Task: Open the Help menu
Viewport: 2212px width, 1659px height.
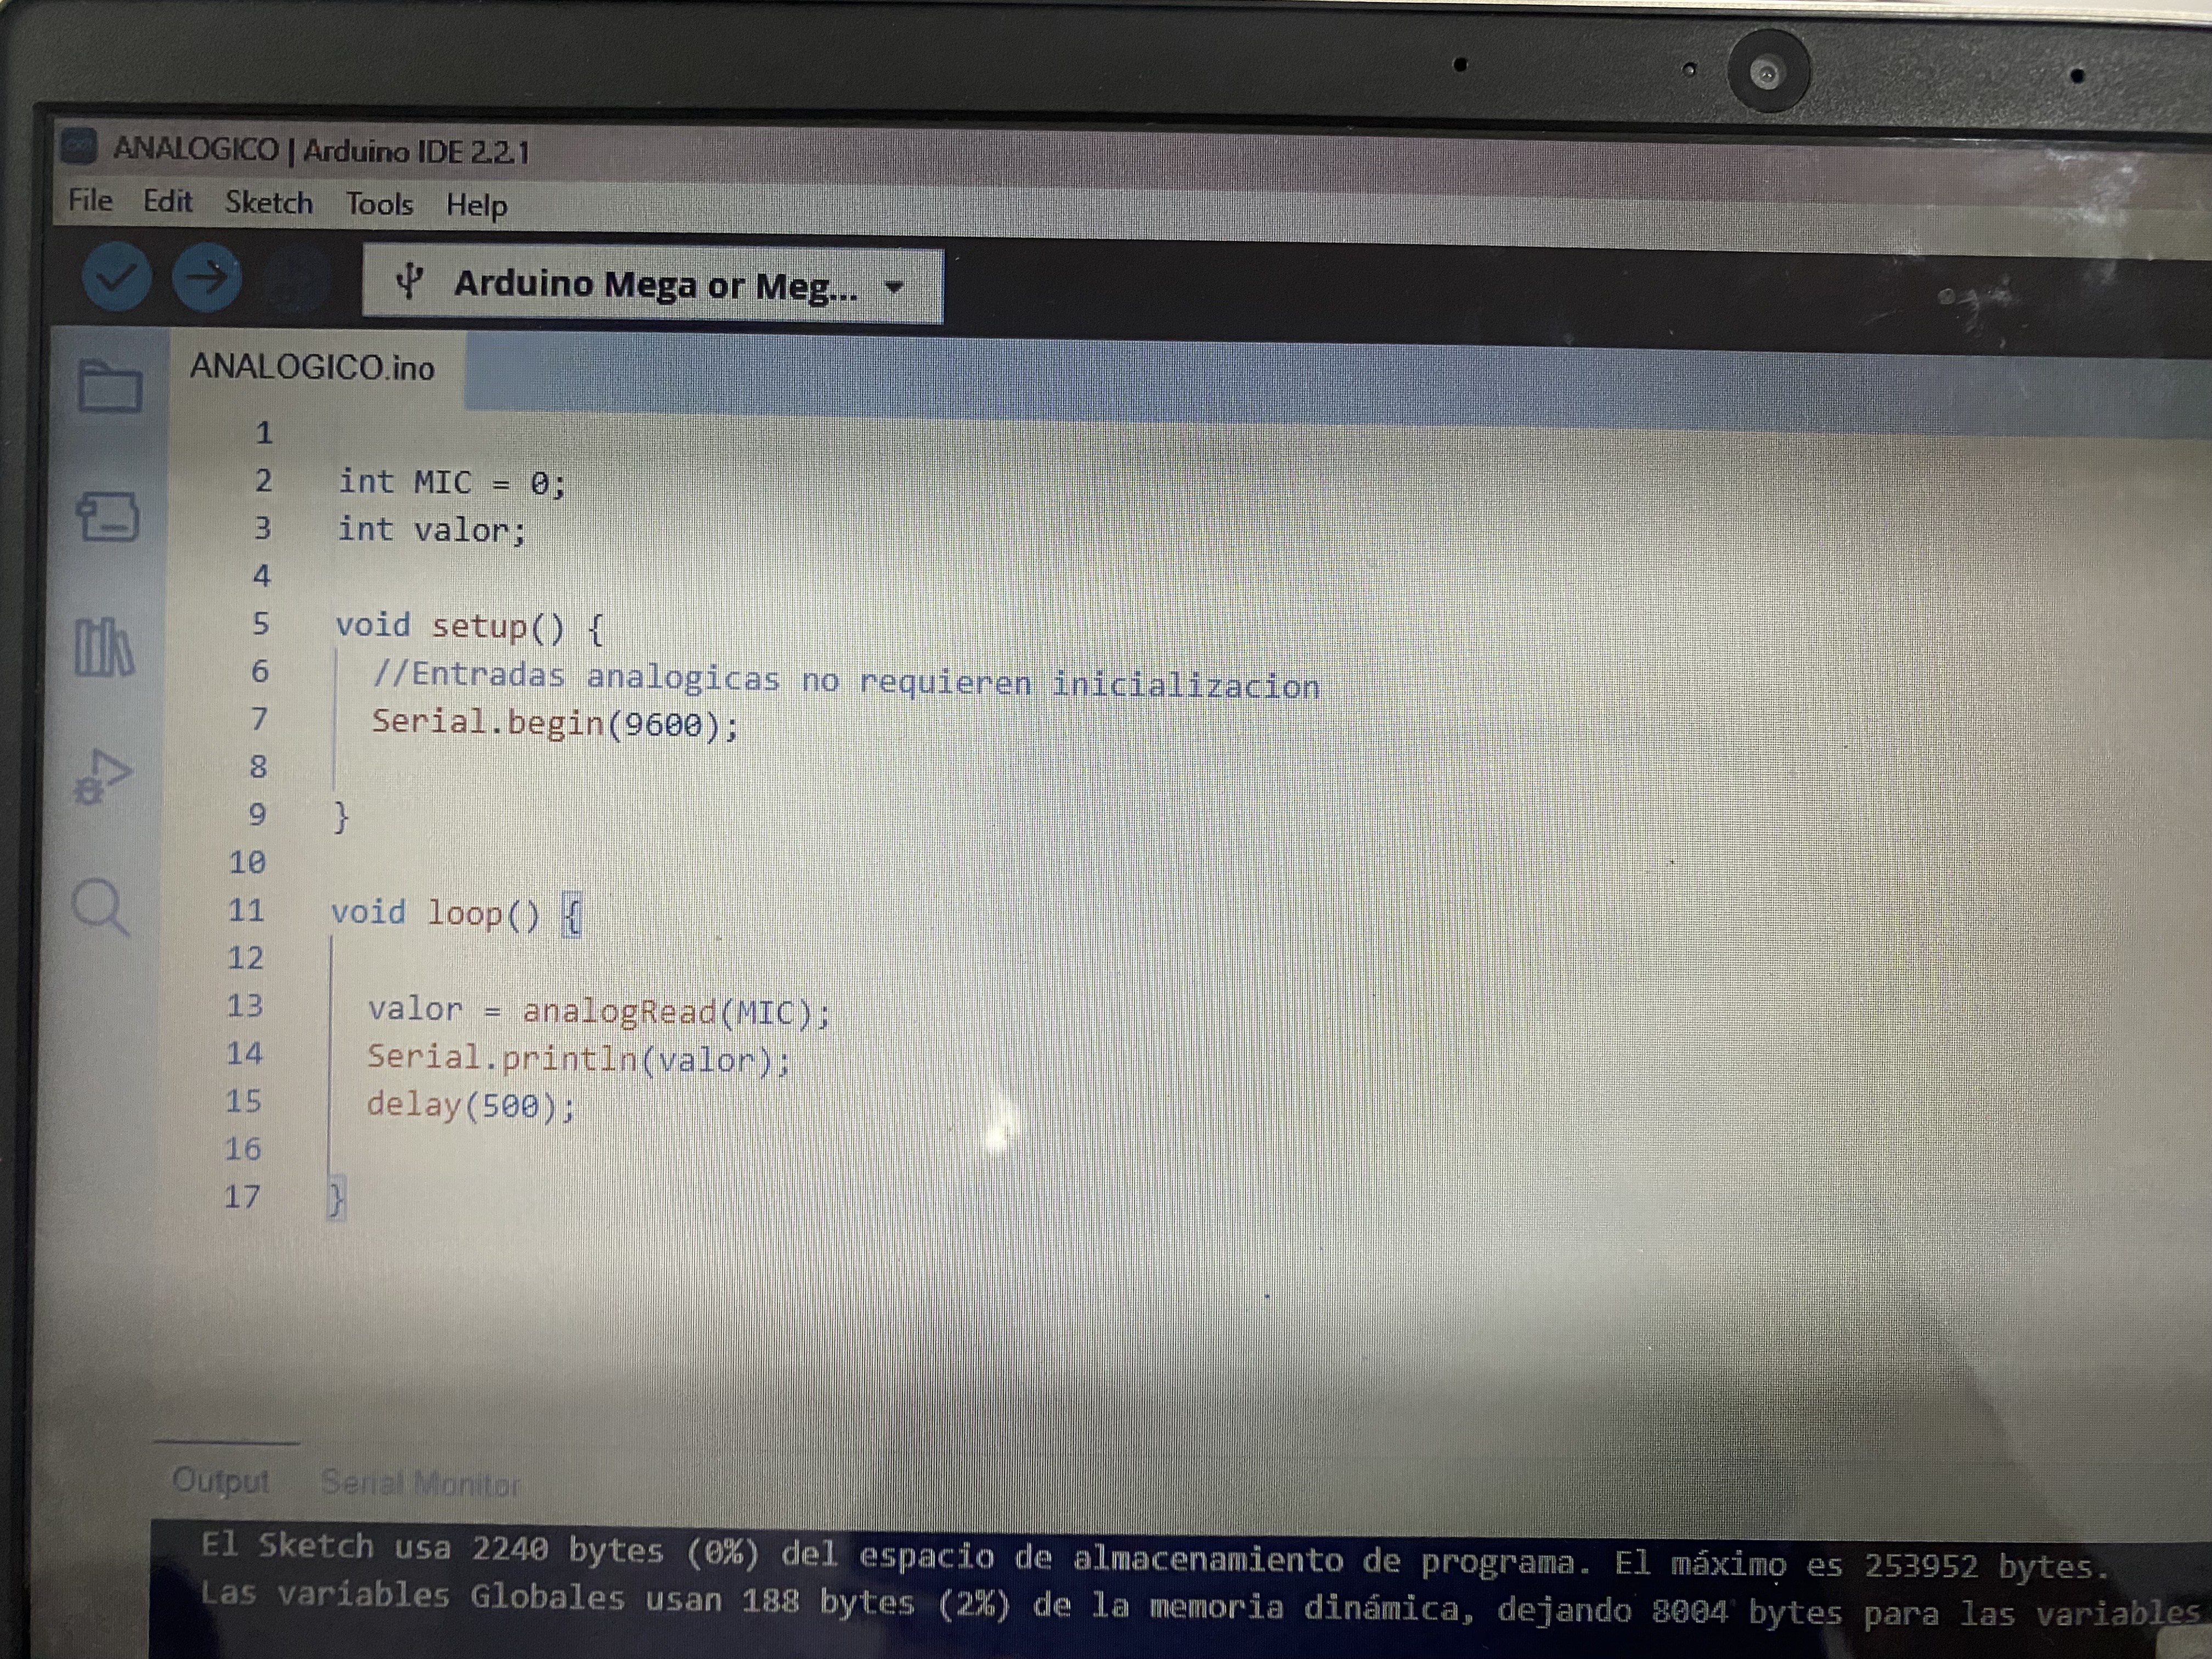Action: point(476,205)
